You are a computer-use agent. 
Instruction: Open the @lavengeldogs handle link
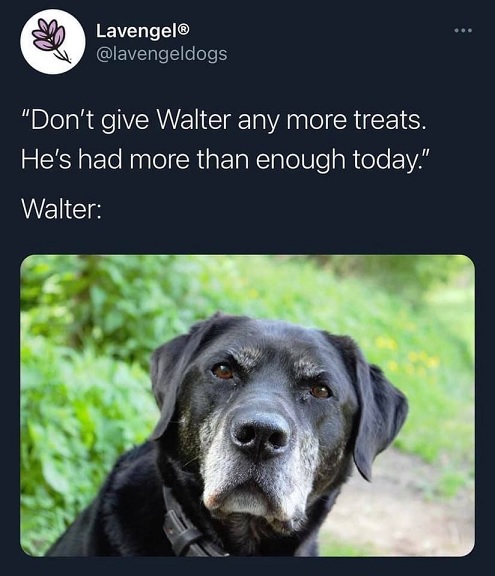pyautogui.click(x=162, y=54)
